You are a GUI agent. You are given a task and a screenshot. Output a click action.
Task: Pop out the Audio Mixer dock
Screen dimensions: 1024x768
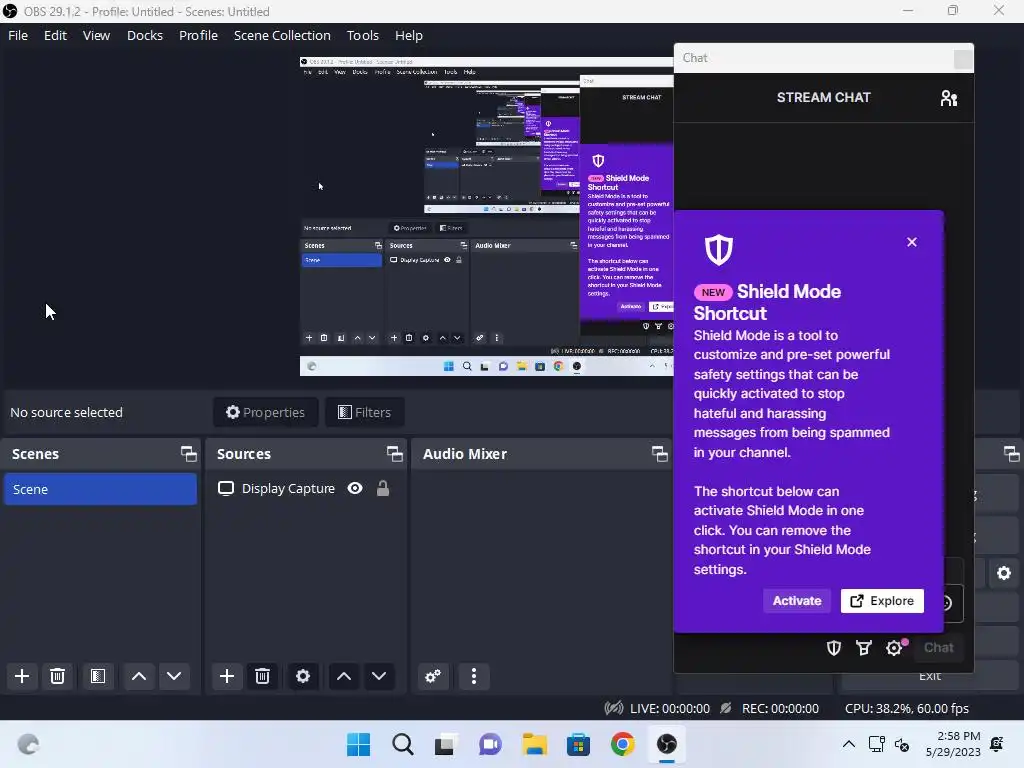[660, 454]
